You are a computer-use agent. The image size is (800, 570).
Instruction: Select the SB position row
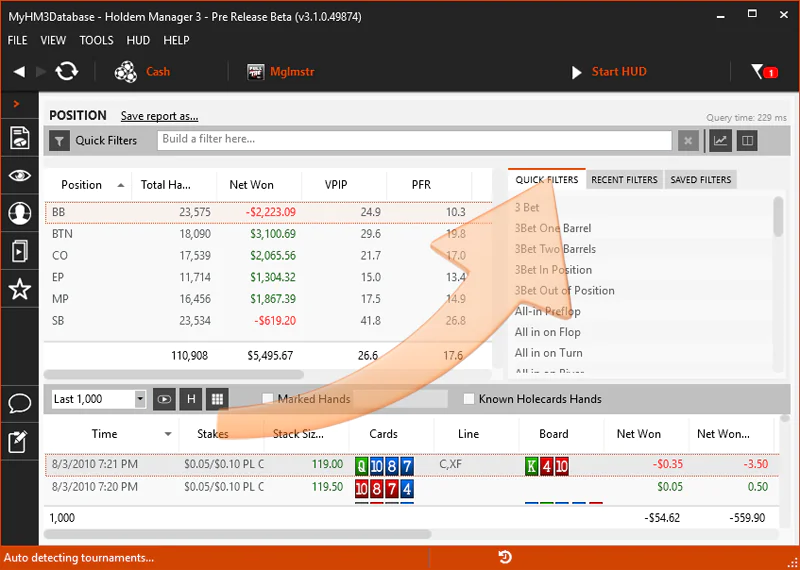[x=268, y=321]
